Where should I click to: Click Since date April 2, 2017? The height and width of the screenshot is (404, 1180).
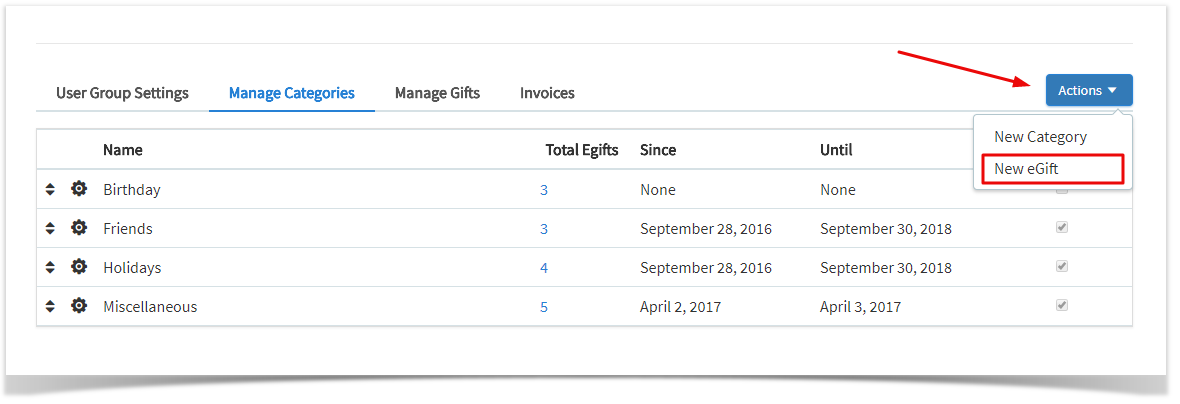tap(680, 307)
